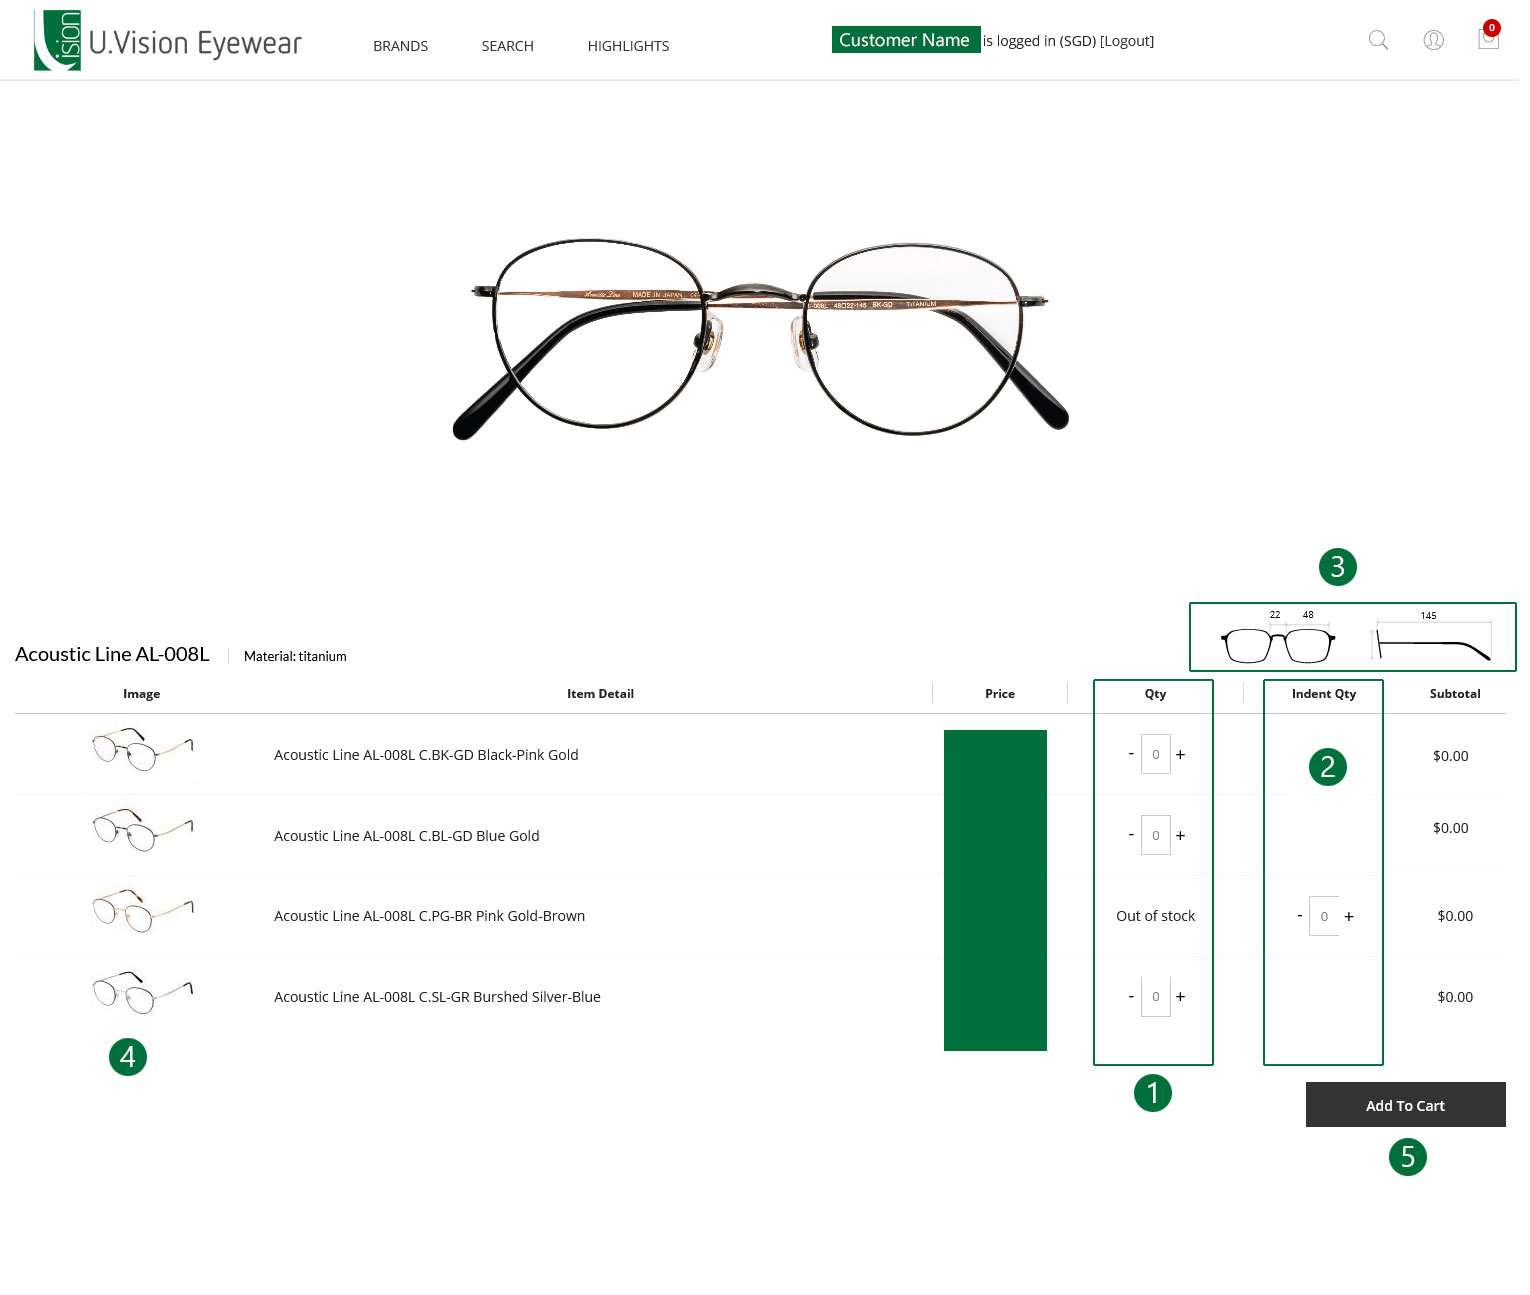
Task: Click the U.Vision Eyewear logo
Action: pos(167,41)
